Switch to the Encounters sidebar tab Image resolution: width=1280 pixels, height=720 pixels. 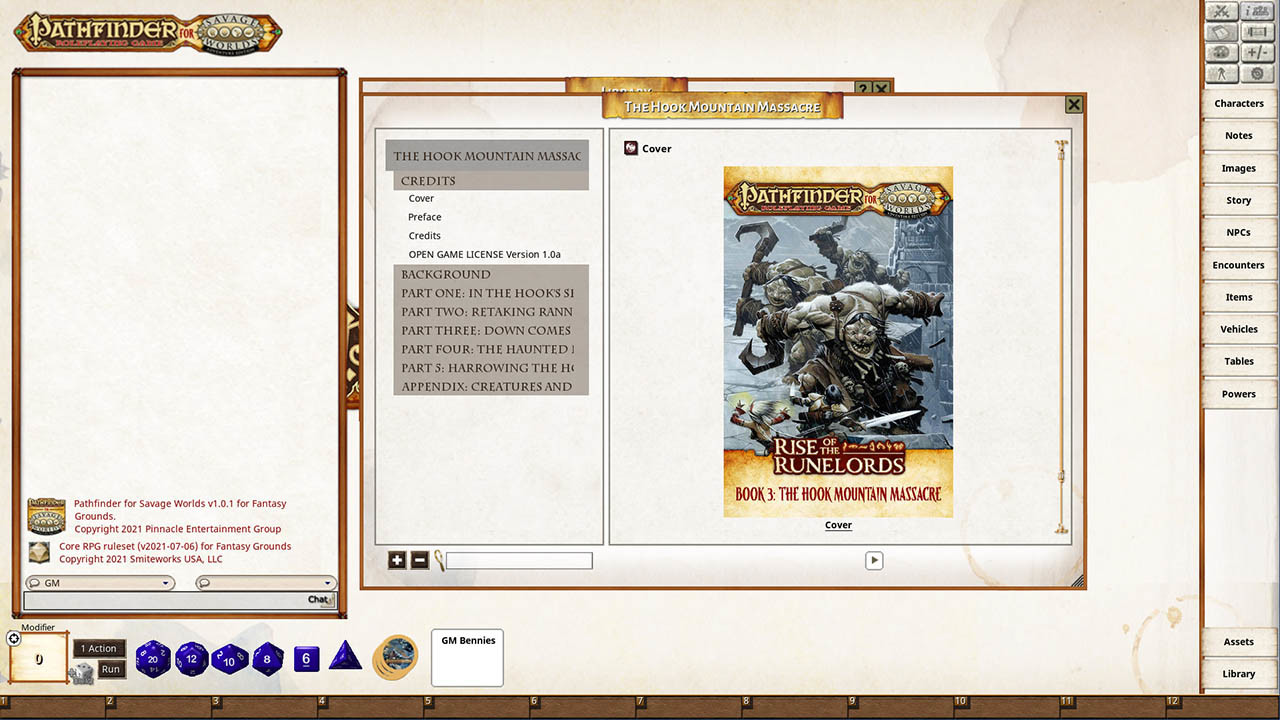click(1238, 264)
